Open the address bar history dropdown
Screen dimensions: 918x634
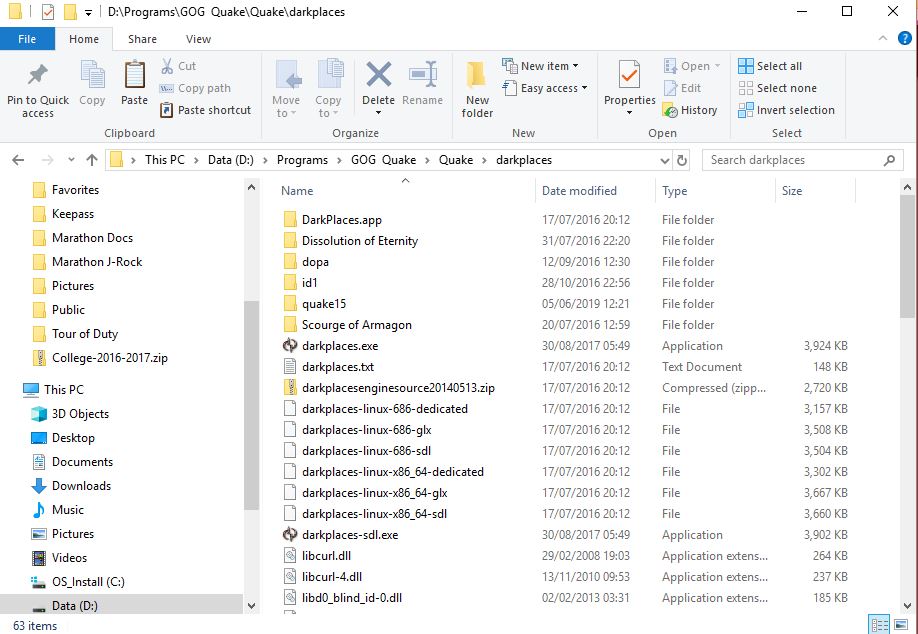(x=664, y=160)
